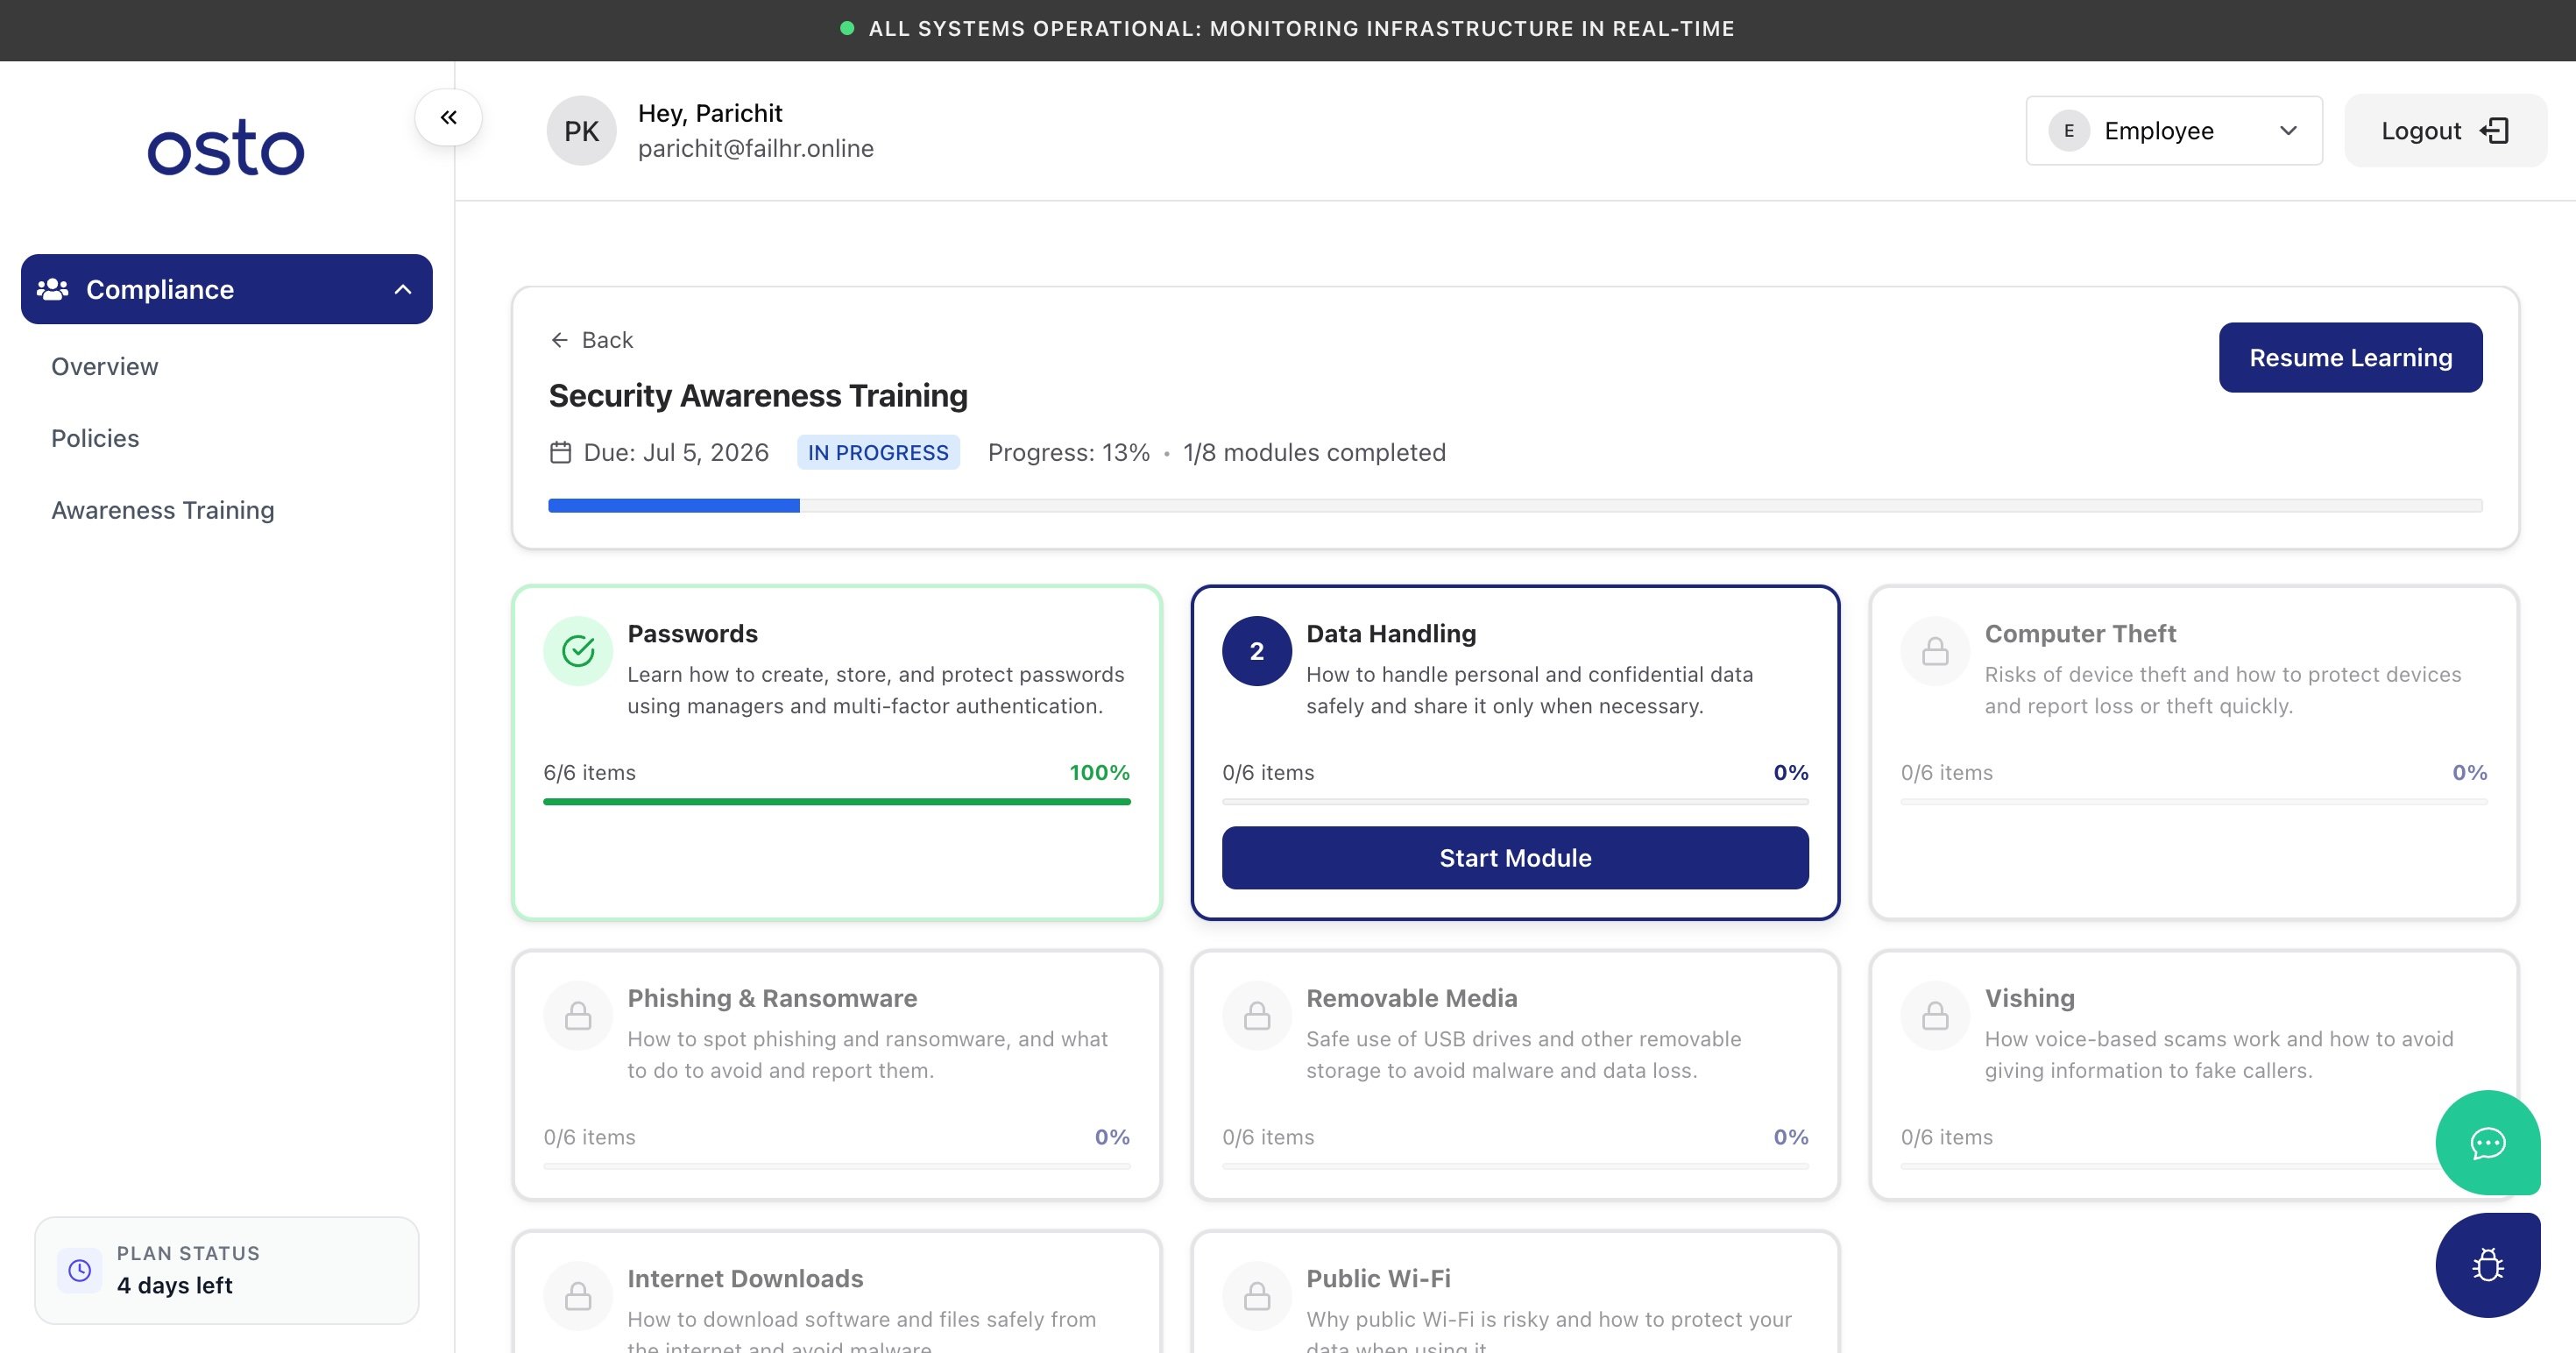This screenshot has width=2576, height=1353.
Task: Open Overview in the sidebar
Action: coord(105,367)
